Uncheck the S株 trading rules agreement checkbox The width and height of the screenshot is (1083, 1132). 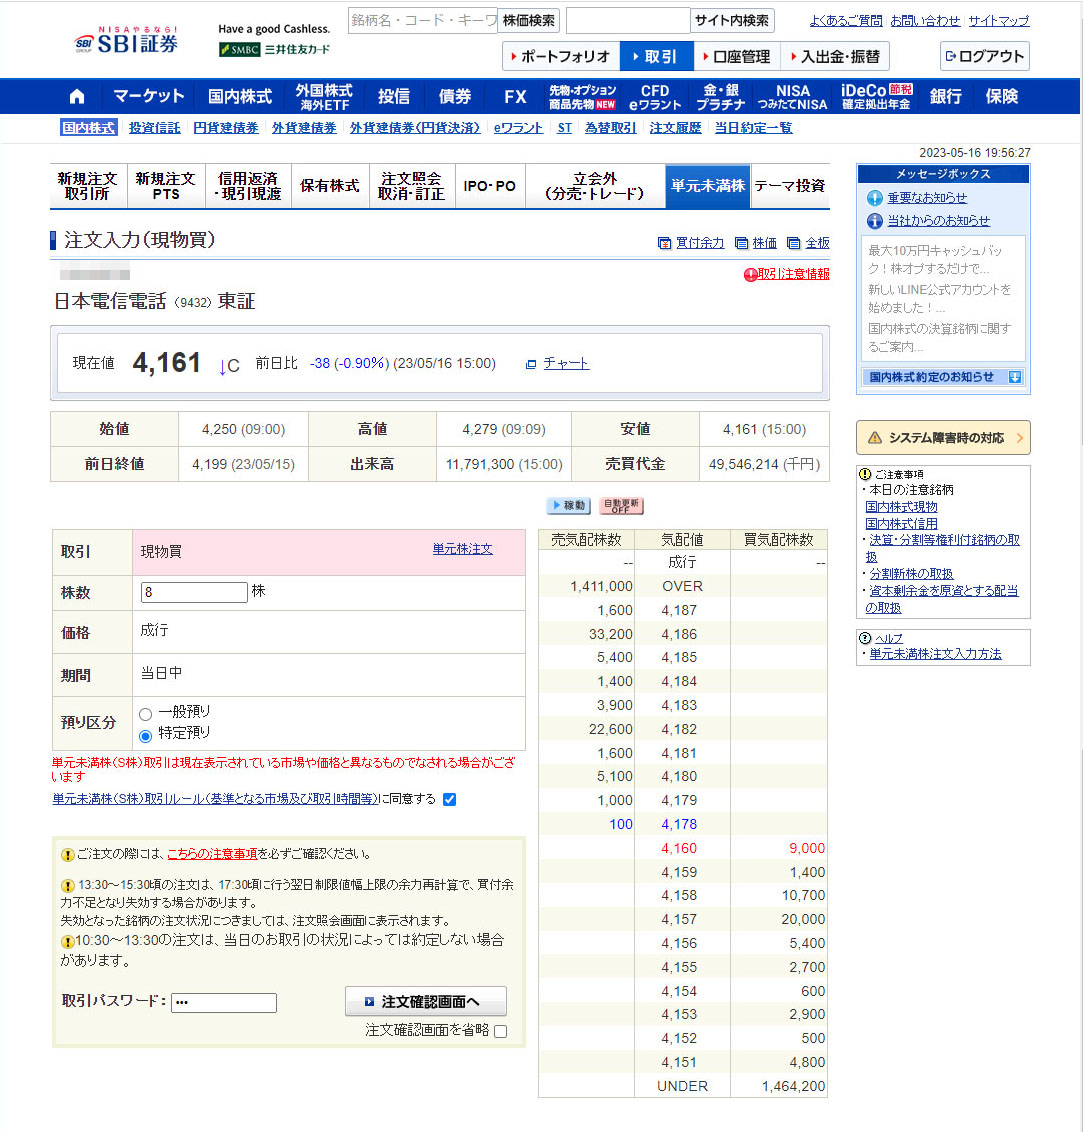449,799
